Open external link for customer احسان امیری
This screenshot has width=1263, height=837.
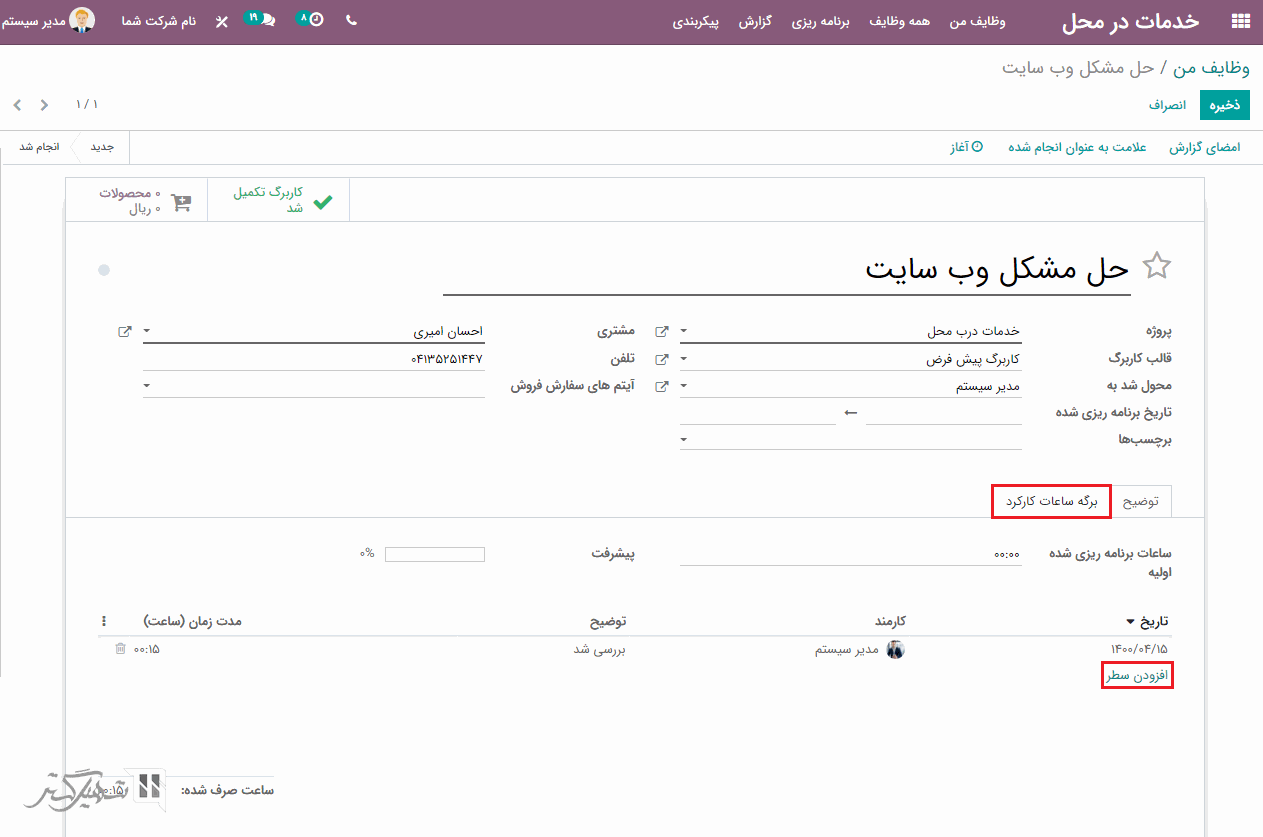point(124,331)
